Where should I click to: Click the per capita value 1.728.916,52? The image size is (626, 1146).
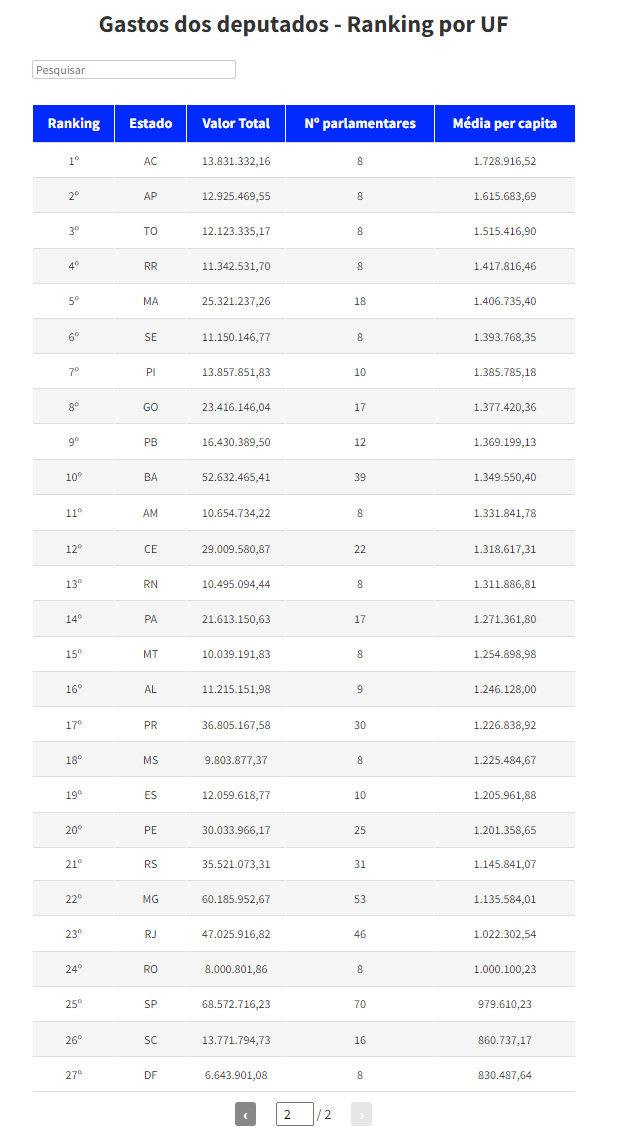[x=505, y=161]
